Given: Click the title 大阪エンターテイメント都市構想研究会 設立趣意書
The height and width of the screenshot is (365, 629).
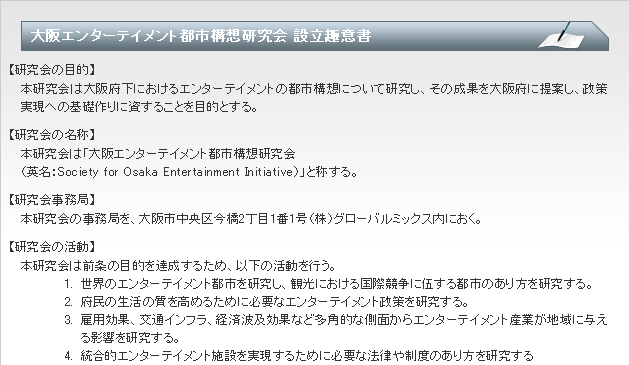Looking at the screenshot, I should [x=201, y=36].
